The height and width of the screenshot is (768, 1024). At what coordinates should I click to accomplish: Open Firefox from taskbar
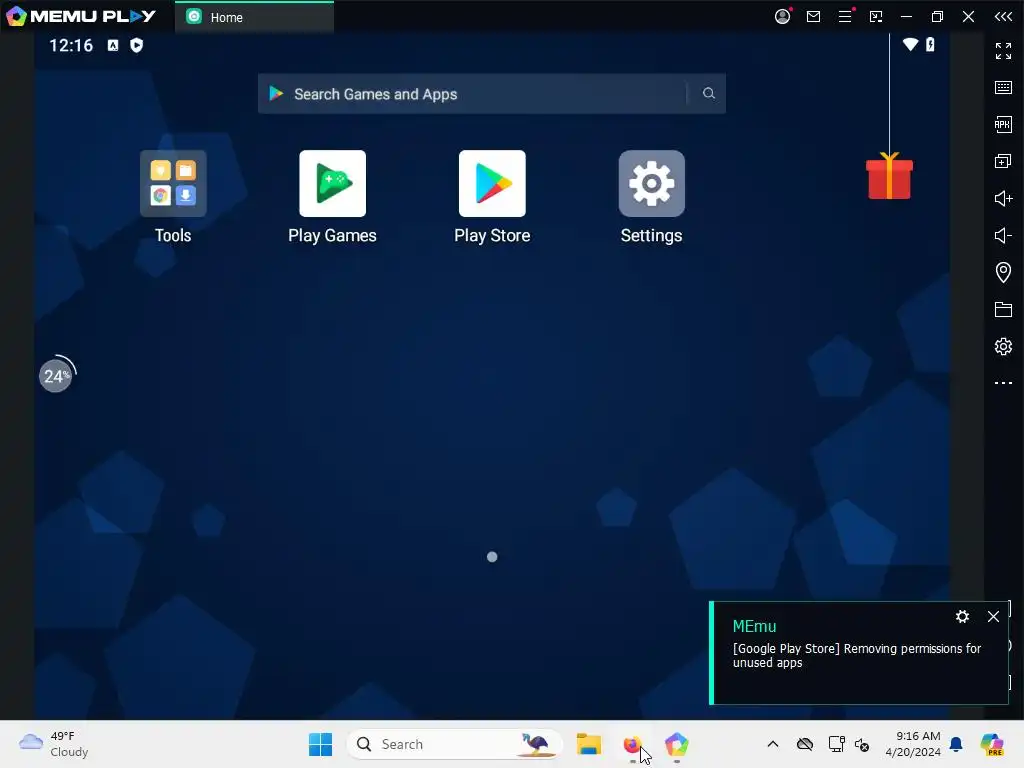[632, 744]
